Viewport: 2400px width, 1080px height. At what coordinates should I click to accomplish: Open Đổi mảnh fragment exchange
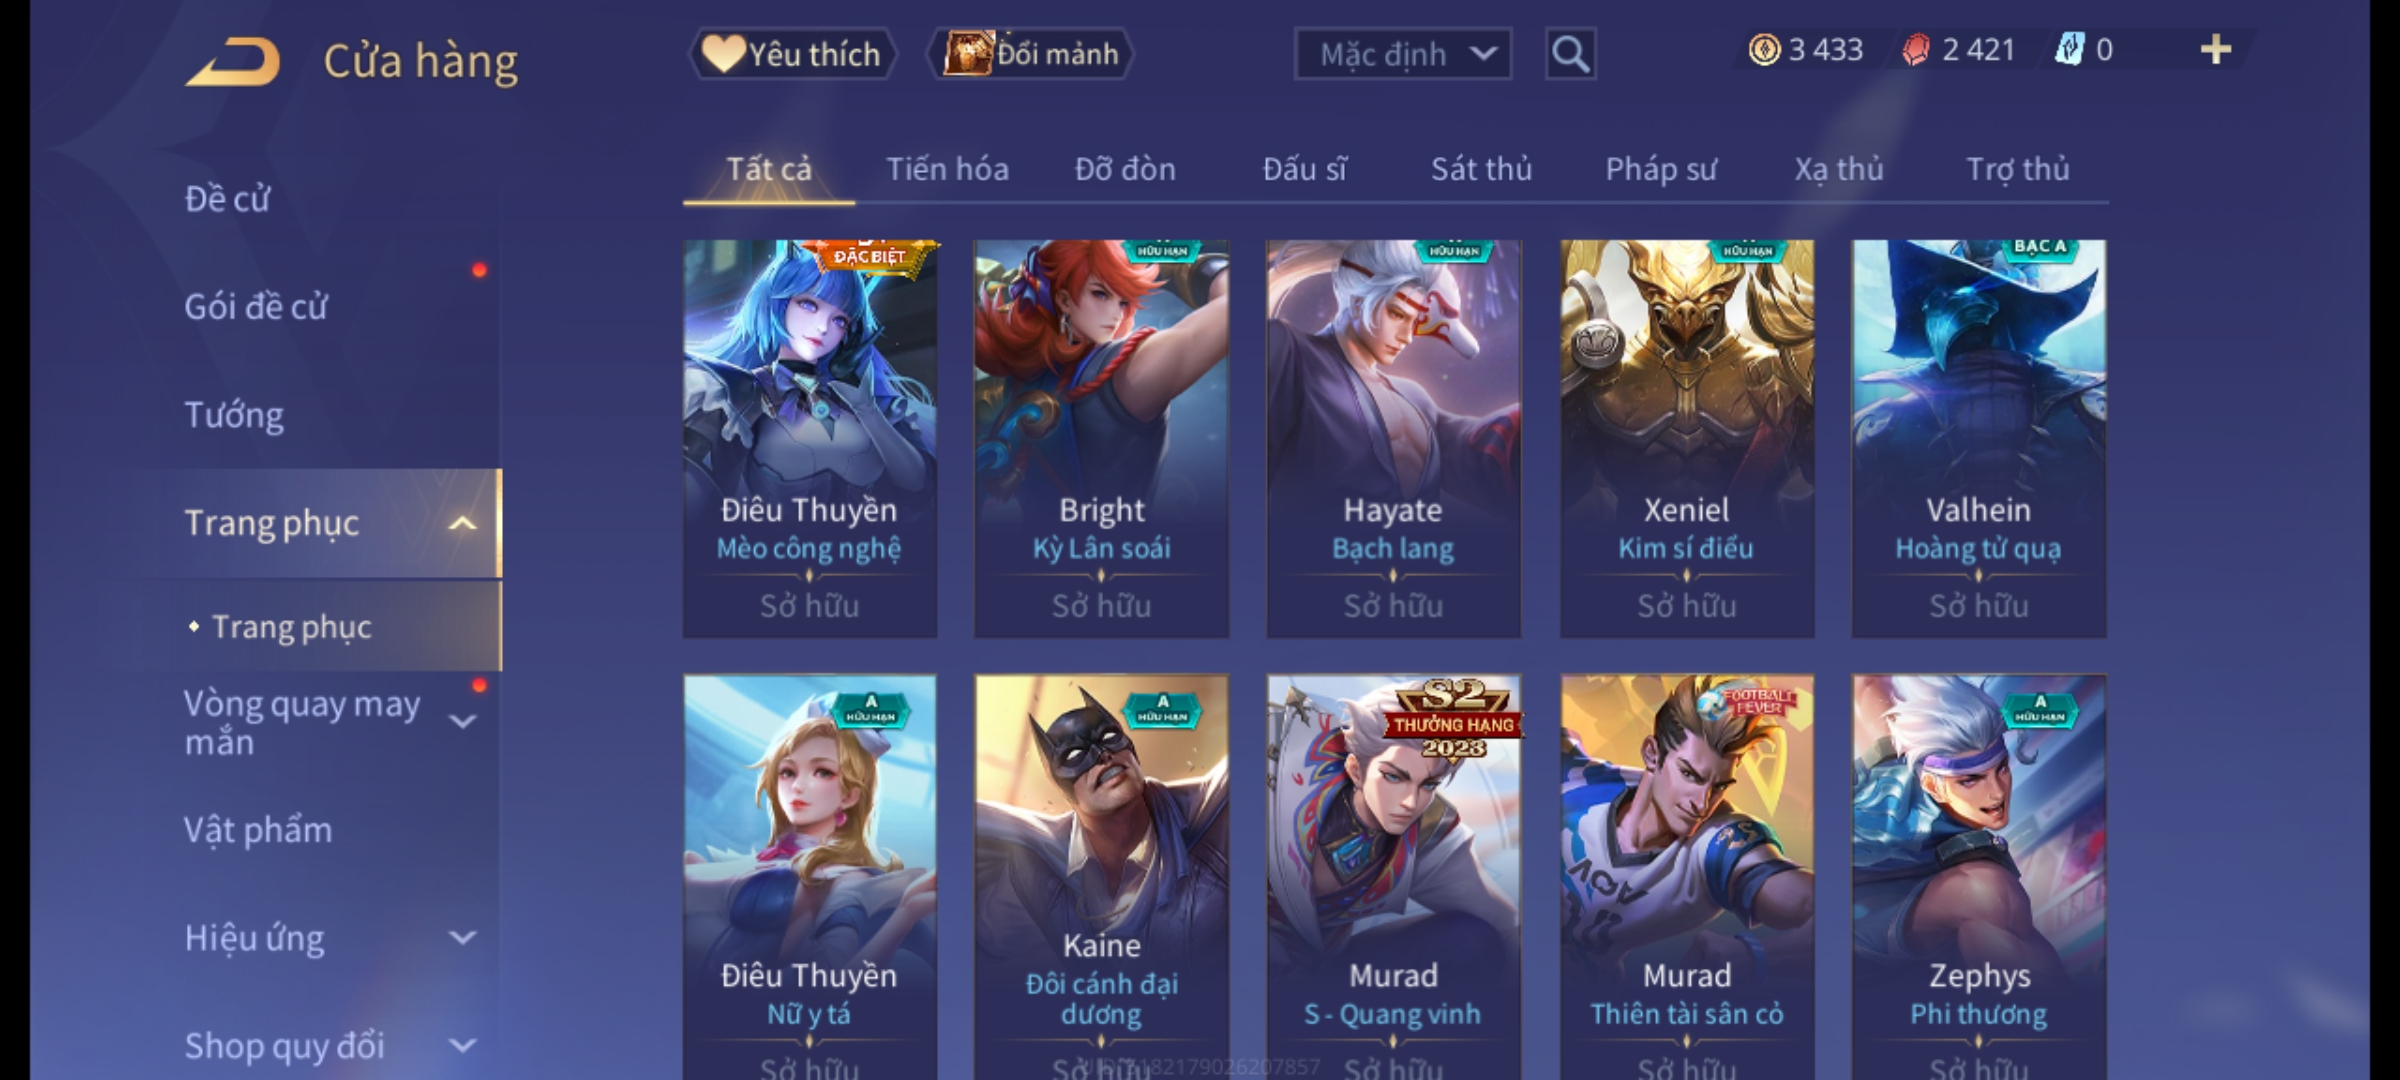coord(1031,54)
